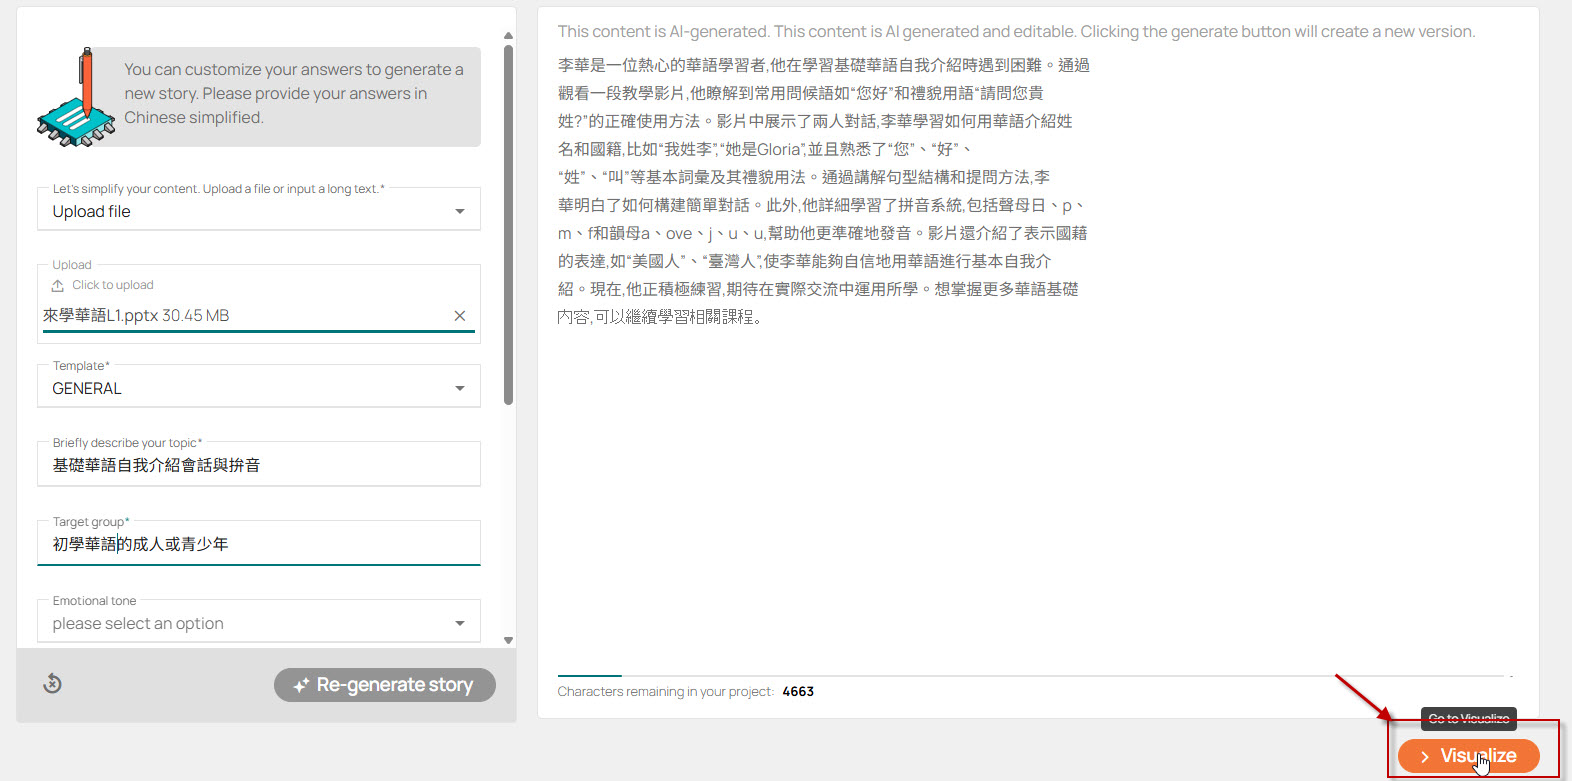Click the sparkle icon on Re-generate story
Screen dimensions: 1572x781
(x=300, y=686)
